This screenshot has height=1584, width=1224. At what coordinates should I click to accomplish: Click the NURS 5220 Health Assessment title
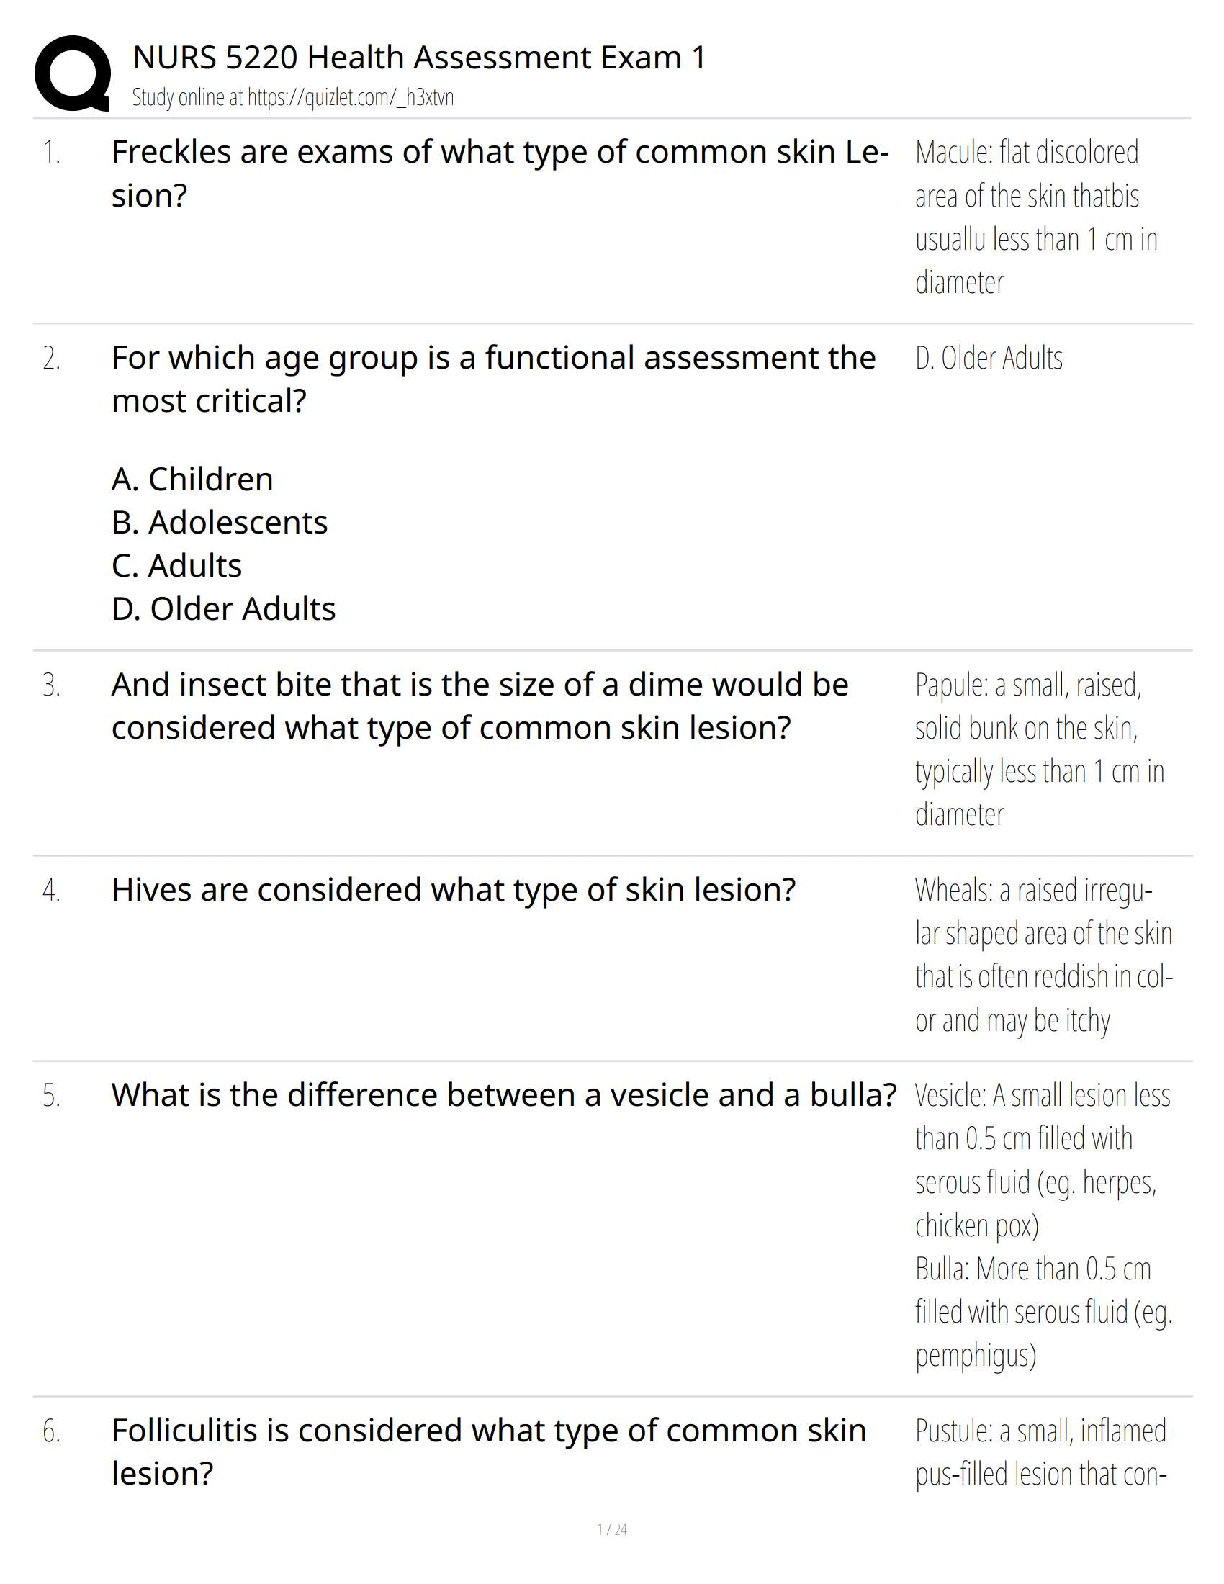tap(418, 57)
